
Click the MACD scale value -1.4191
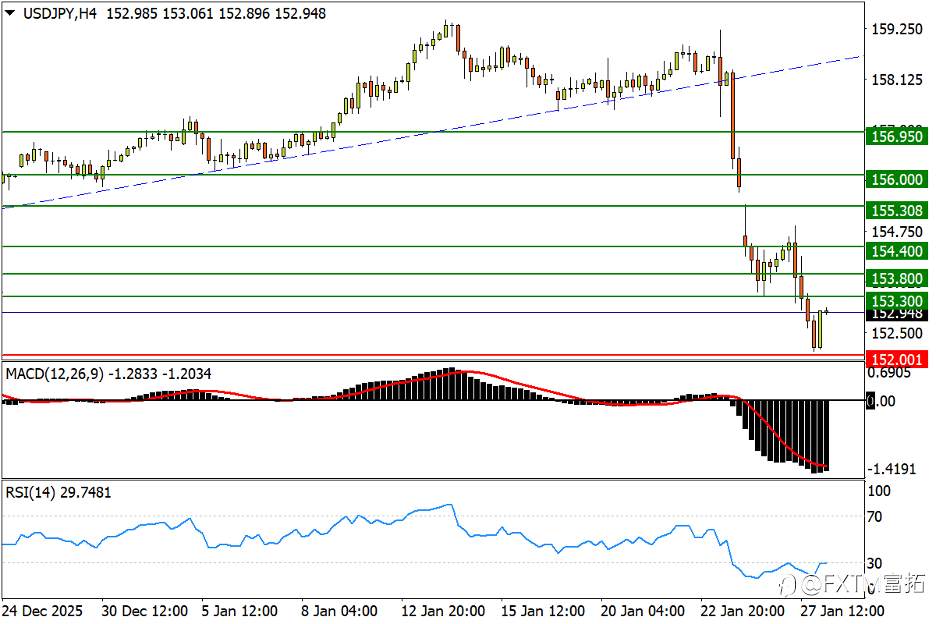[891, 469]
